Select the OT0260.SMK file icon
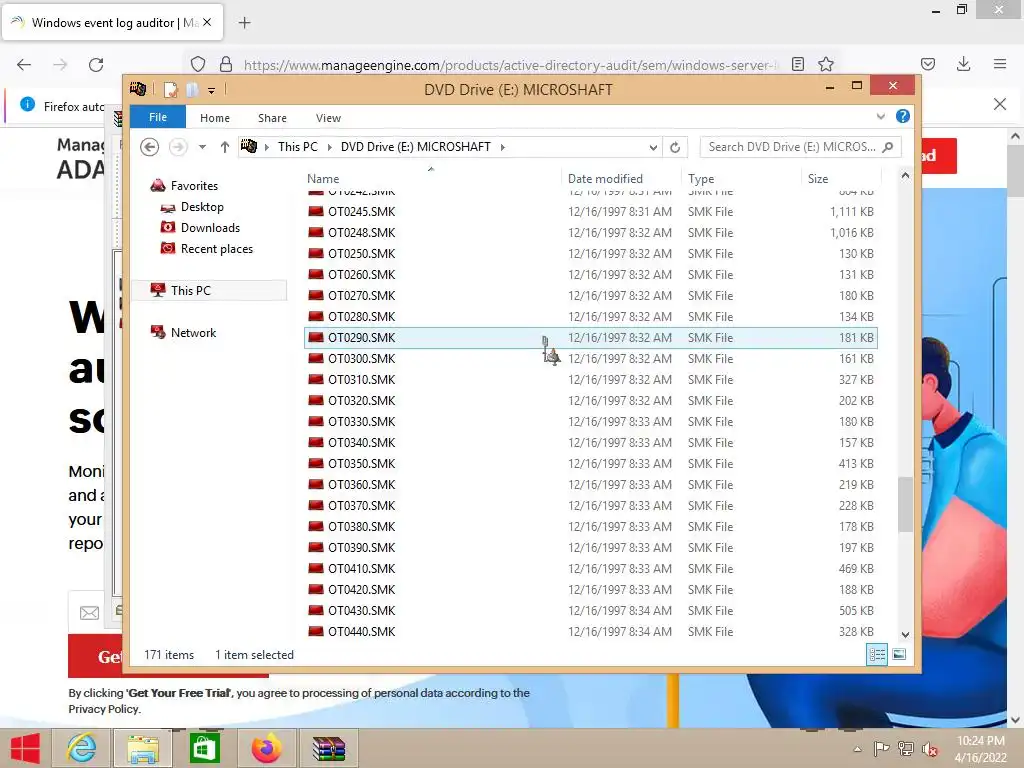 (x=316, y=274)
